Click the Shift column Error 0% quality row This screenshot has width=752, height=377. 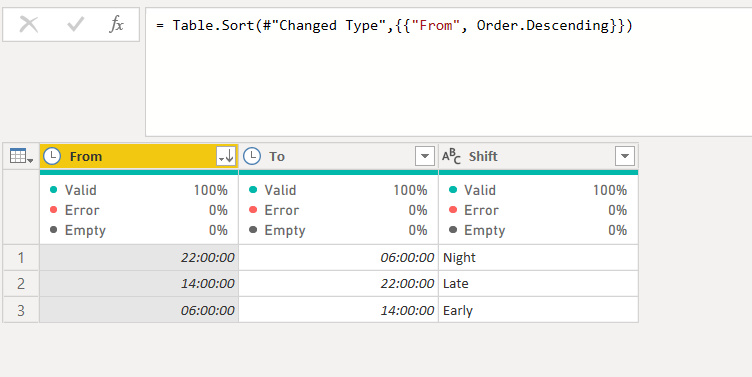coord(539,211)
